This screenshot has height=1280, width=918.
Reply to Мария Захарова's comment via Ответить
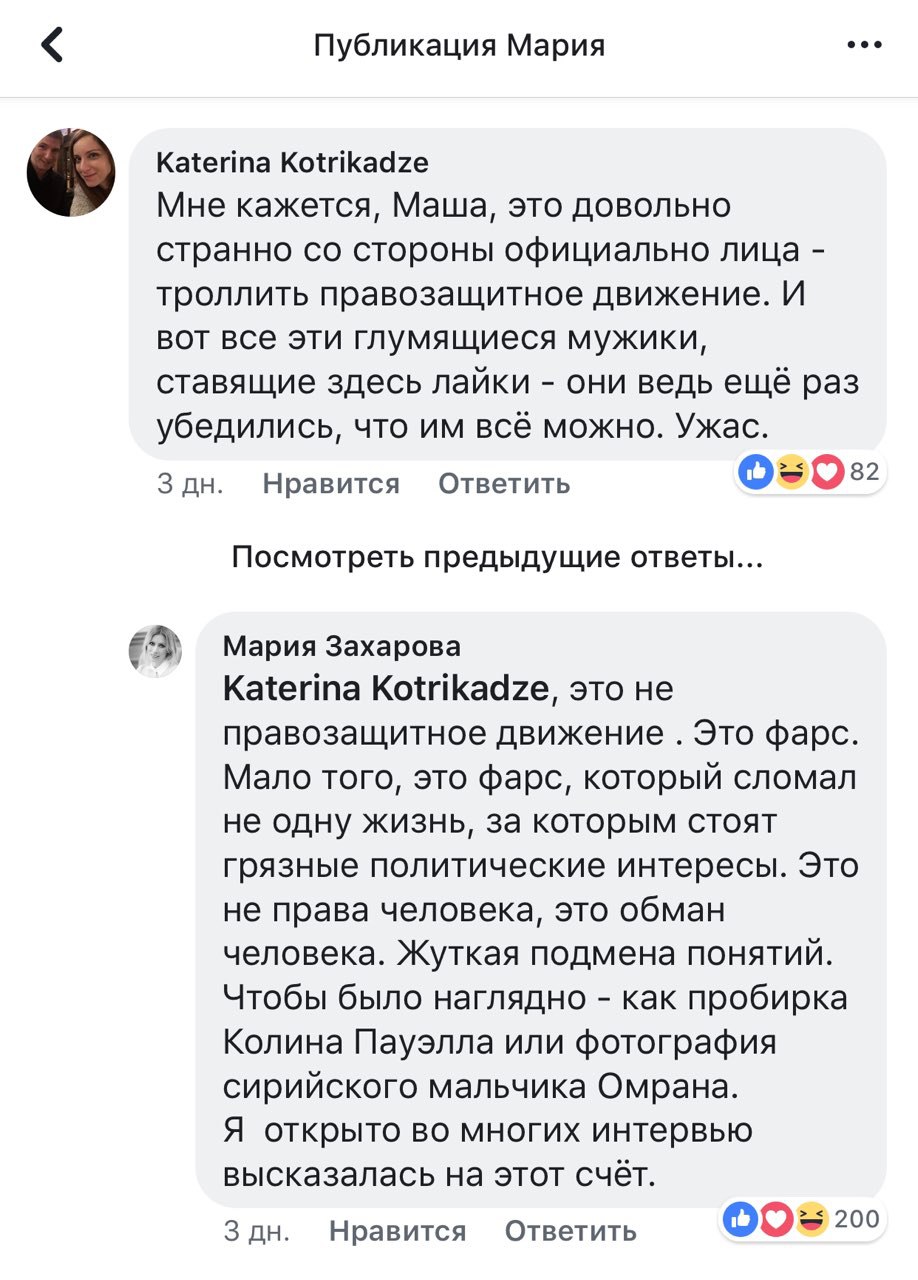pos(570,1230)
